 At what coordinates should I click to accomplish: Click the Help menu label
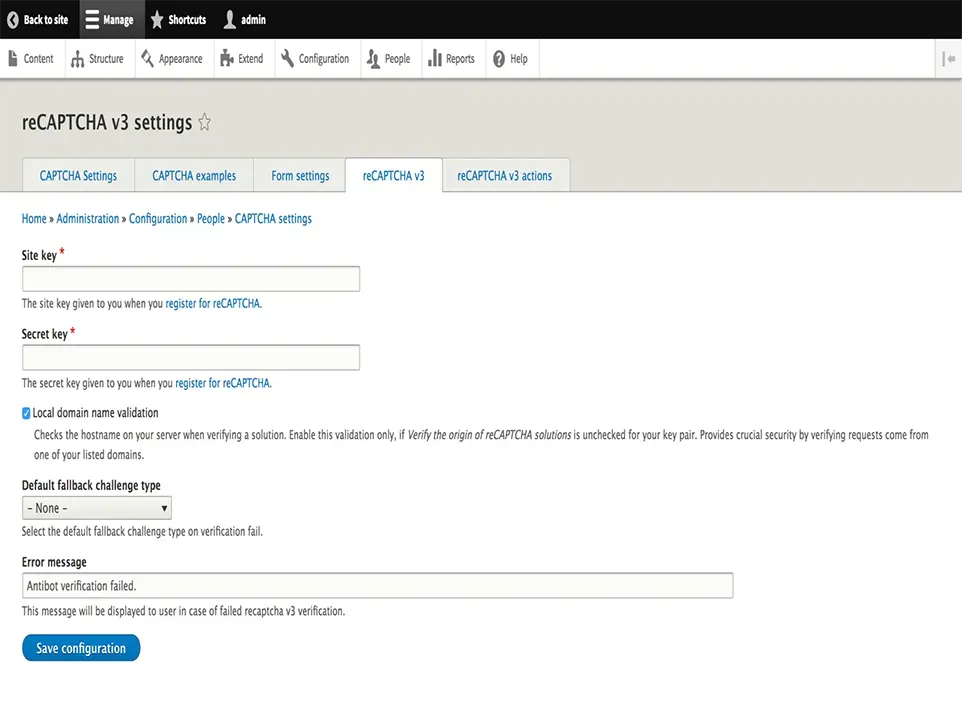[x=518, y=59]
